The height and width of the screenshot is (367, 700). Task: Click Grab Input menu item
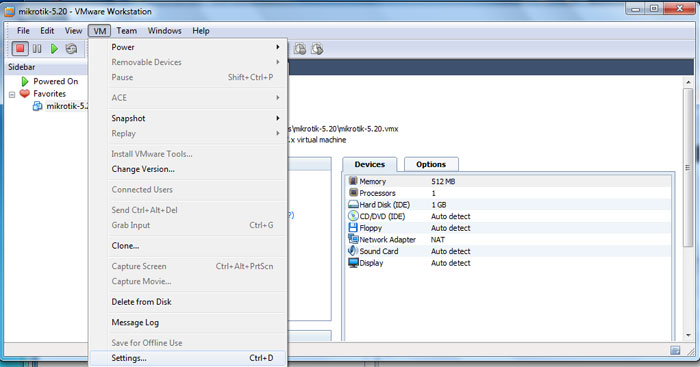[x=188, y=225]
